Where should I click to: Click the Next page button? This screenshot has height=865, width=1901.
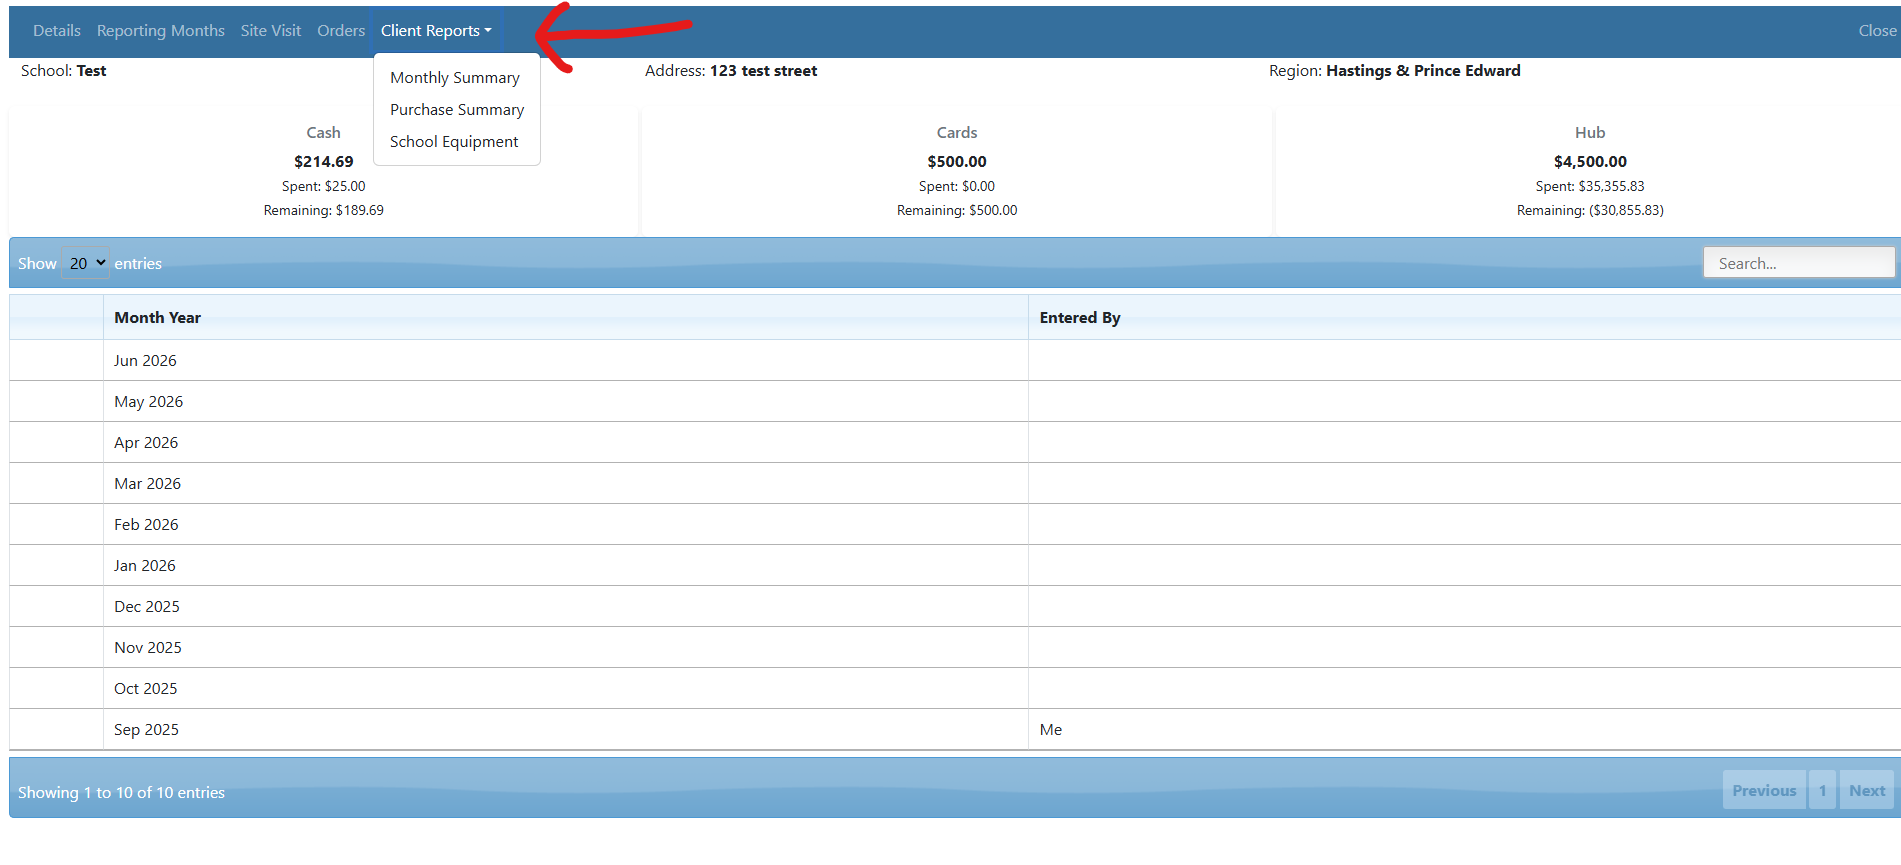coord(1866,791)
